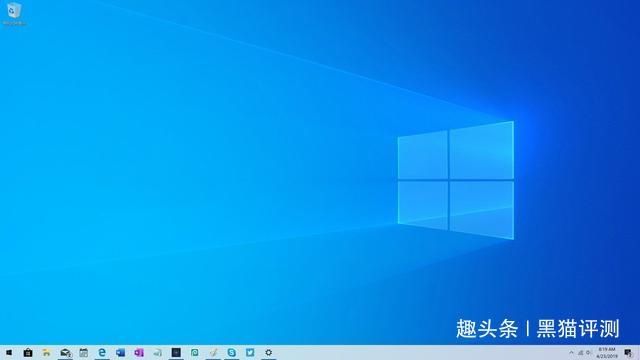Open File Explorer from the taskbar
The width and height of the screenshot is (640, 360).
coord(47,353)
